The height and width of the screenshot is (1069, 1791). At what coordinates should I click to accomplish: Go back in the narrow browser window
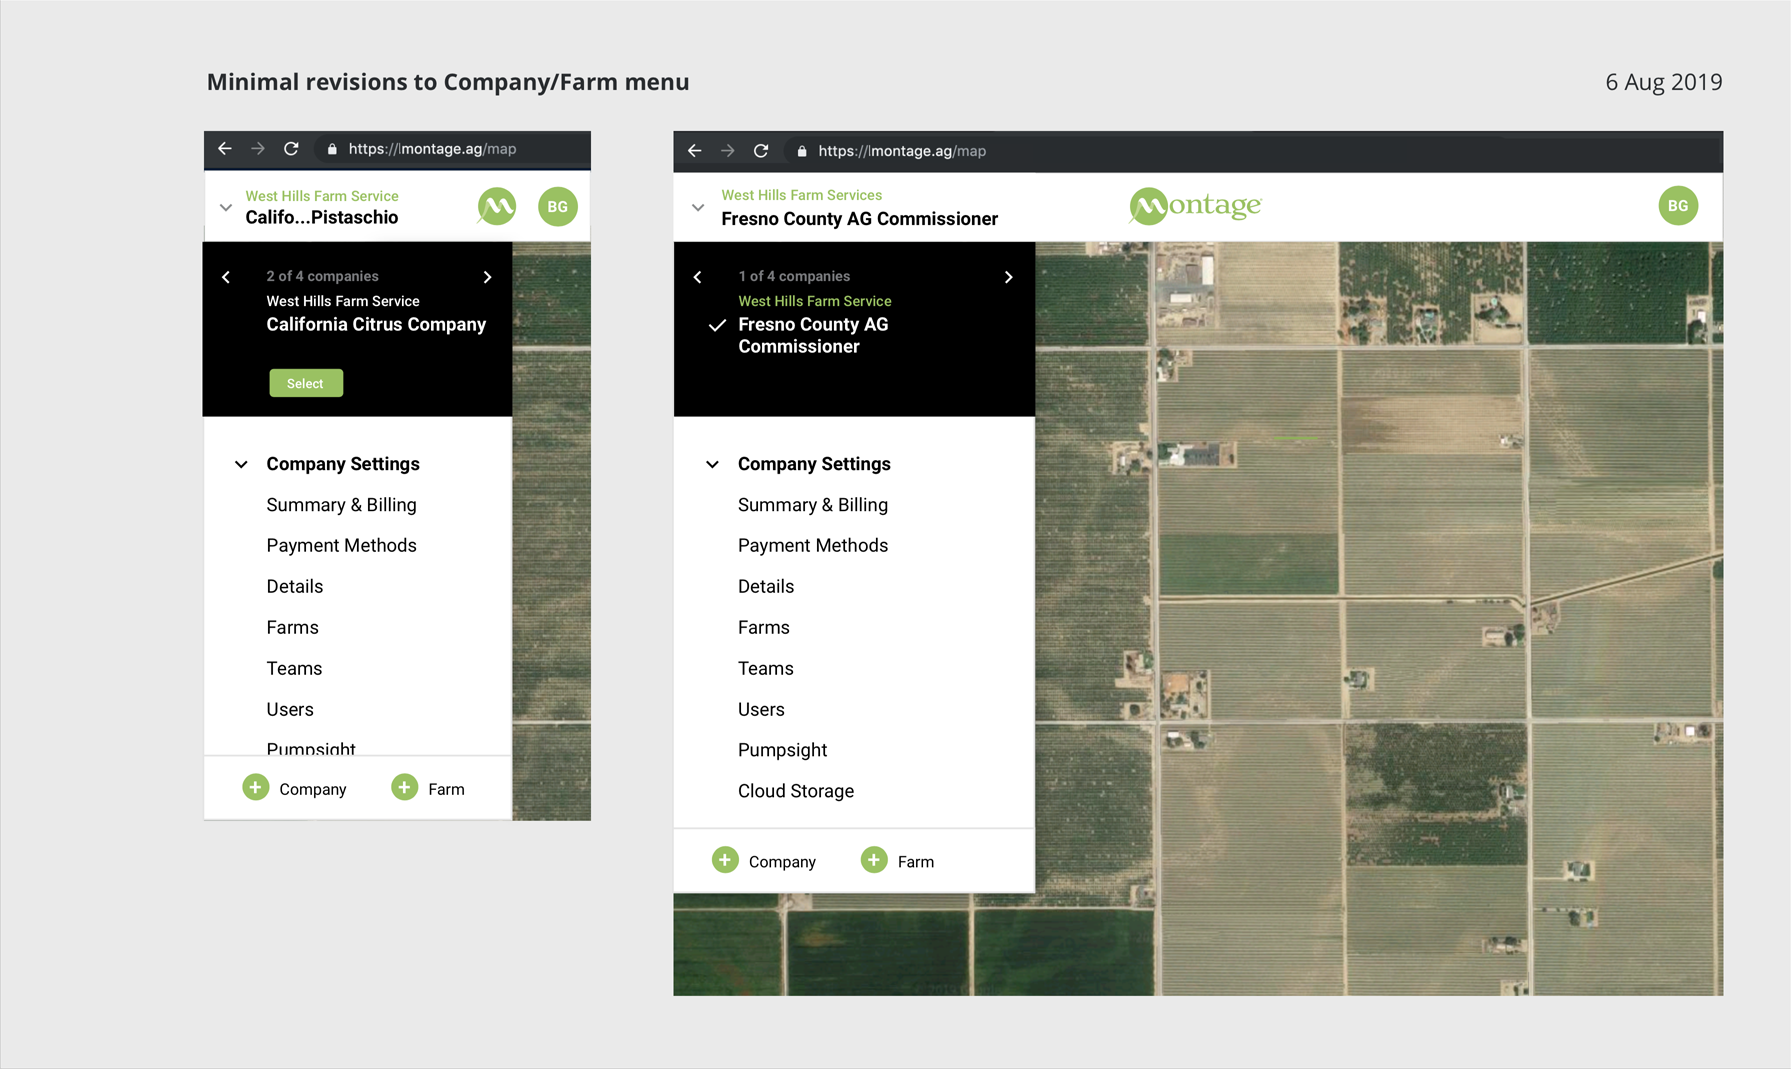[225, 149]
